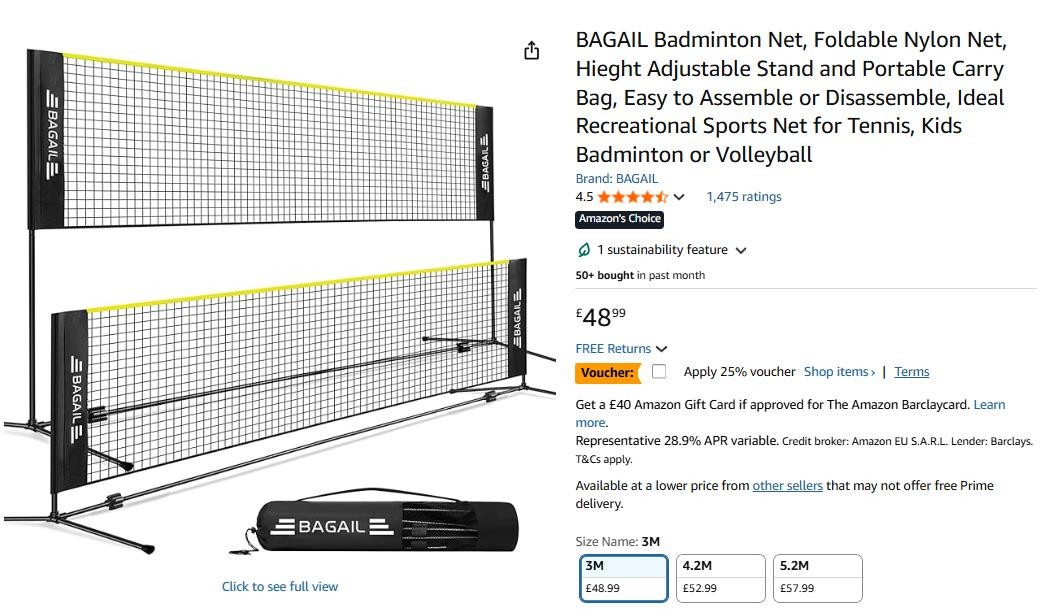Click Learn more about Barclaycard offer
Screen dimensions: 1057x611
click(x=989, y=405)
